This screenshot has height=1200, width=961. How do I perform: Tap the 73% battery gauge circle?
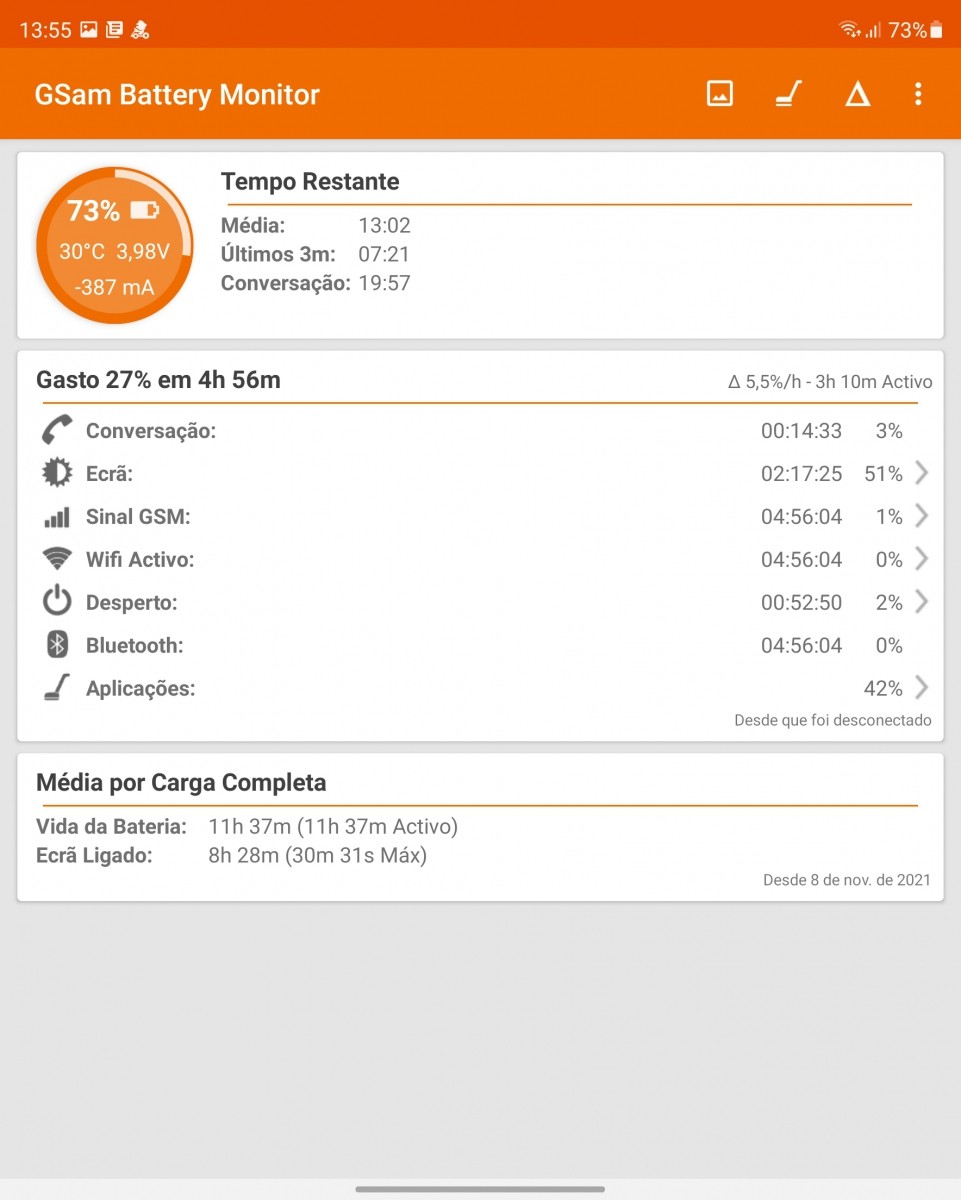click(x=114, y=246)
